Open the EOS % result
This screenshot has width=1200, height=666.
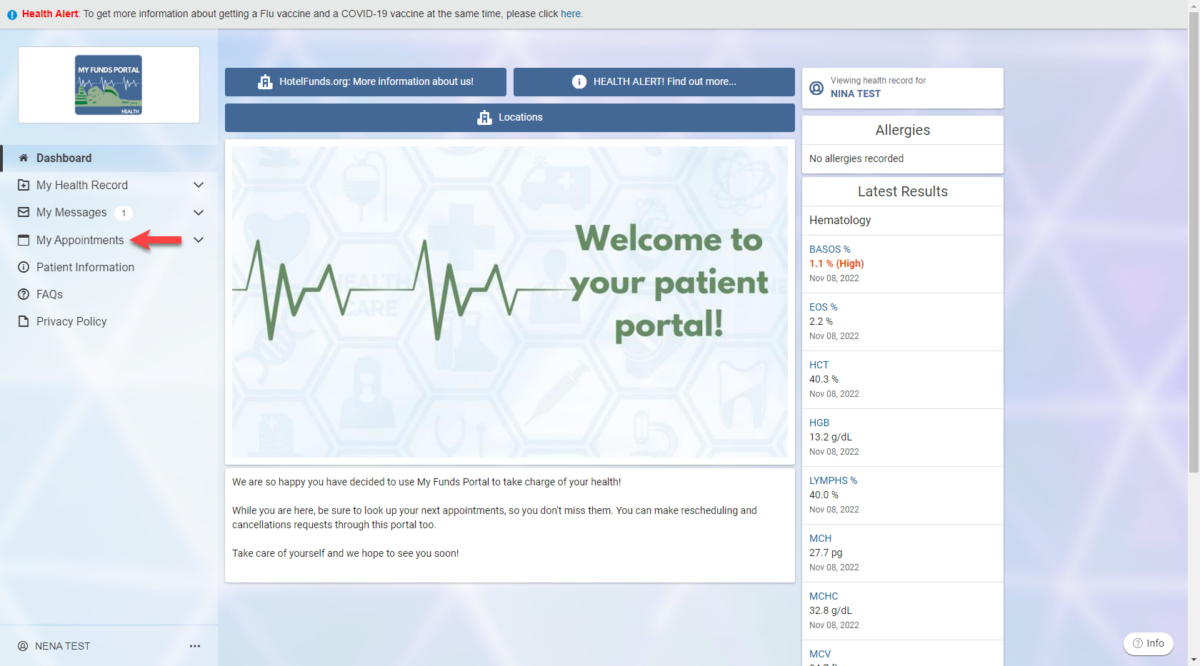tap(823, 307)
